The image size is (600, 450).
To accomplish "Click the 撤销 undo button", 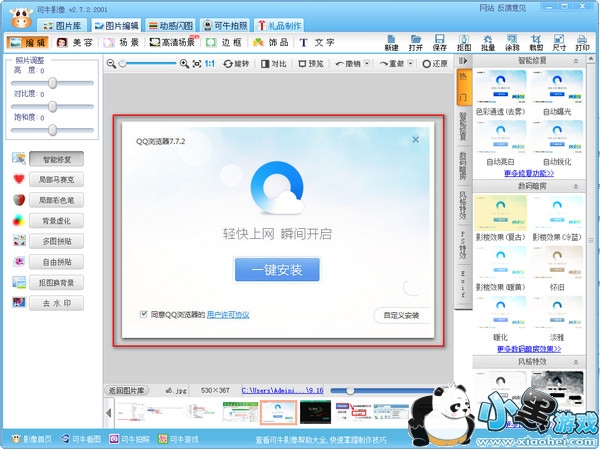I will pyautogui.click(x=348, y=64).
